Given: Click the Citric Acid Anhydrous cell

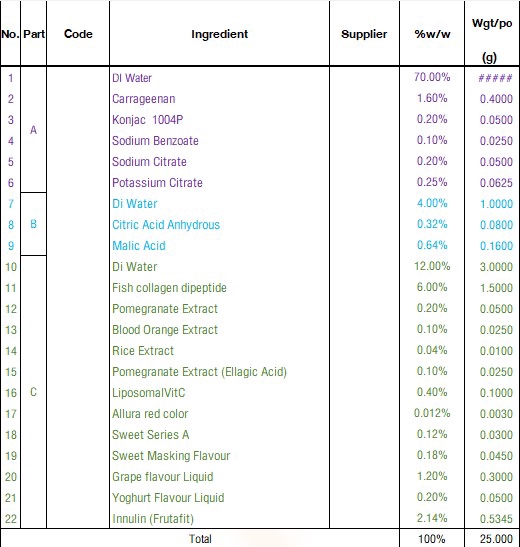Looking at the screenshot, I should (219, 225).
